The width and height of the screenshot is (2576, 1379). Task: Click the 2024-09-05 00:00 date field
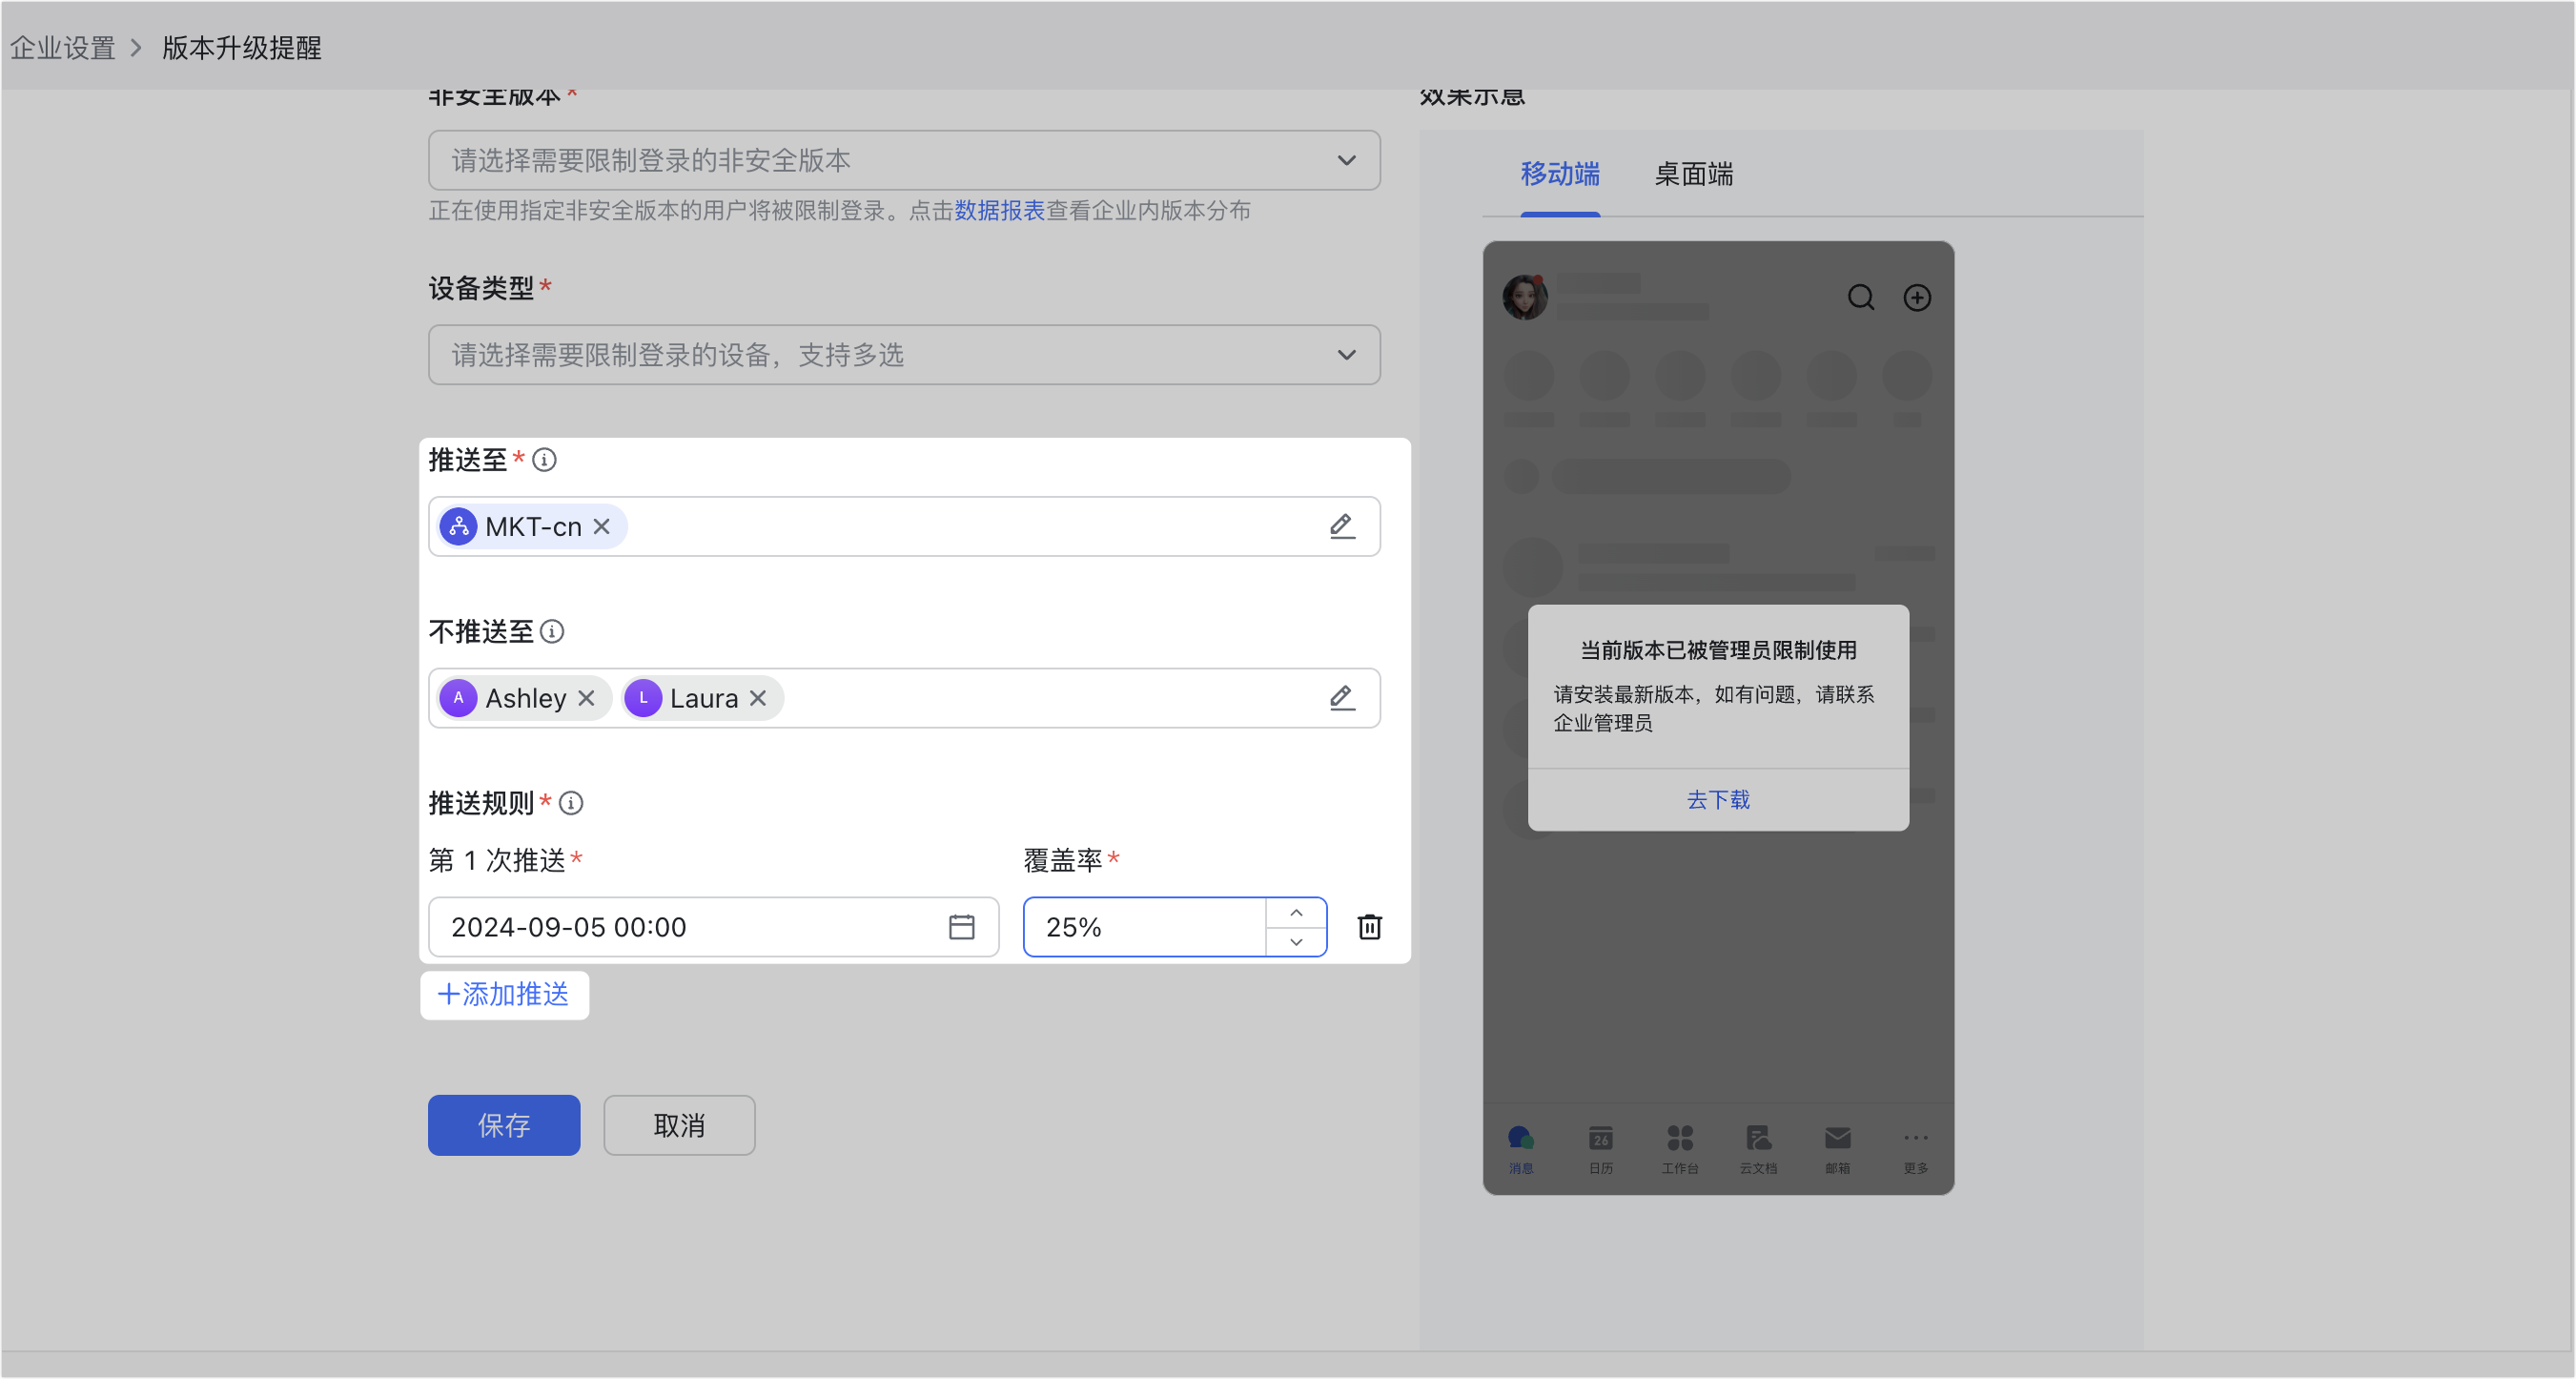tap(714, 927)
